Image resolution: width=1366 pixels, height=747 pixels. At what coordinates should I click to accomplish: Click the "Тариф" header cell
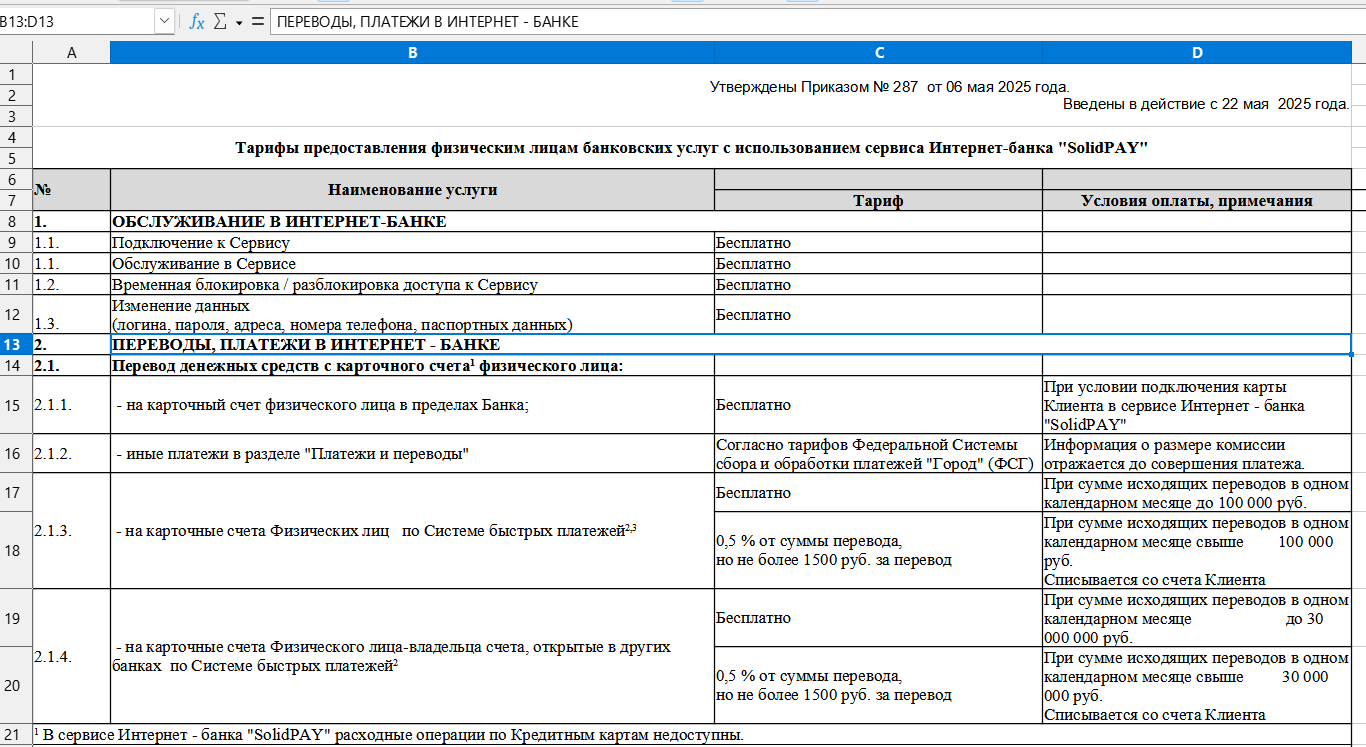coord(878,201)
